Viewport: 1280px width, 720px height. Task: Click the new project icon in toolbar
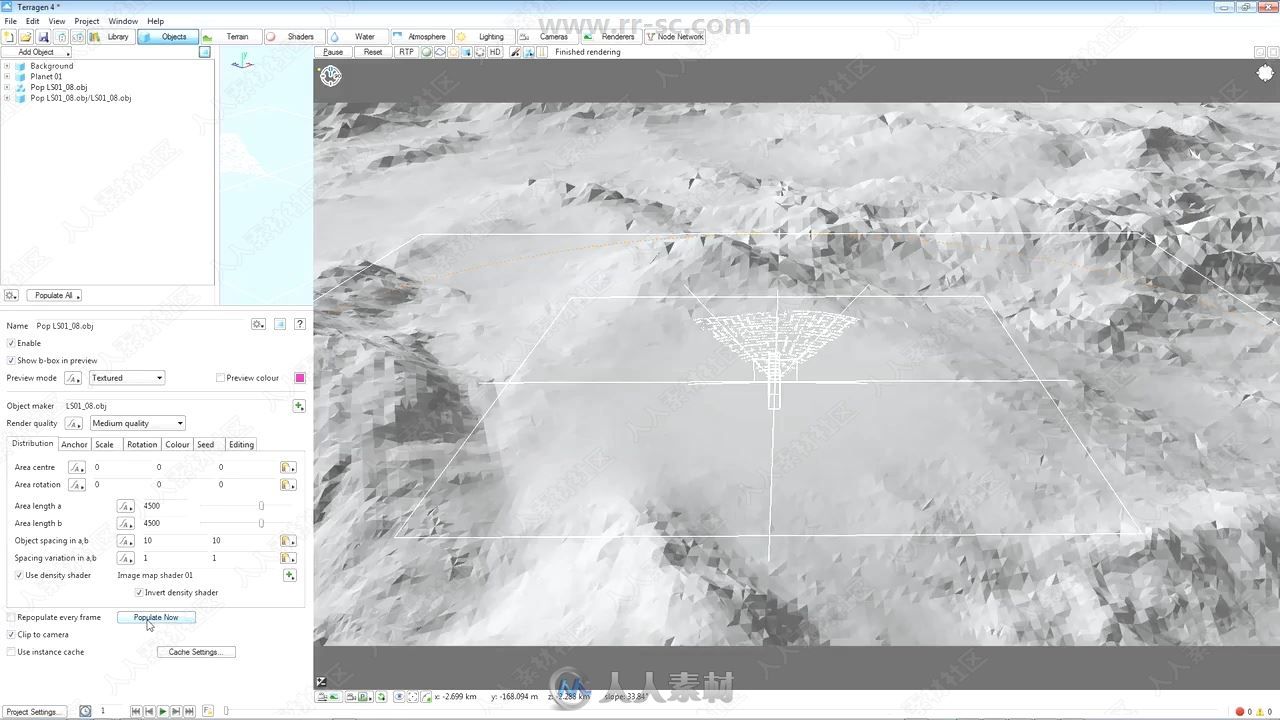pyautogui.click(x=9, y=37)
